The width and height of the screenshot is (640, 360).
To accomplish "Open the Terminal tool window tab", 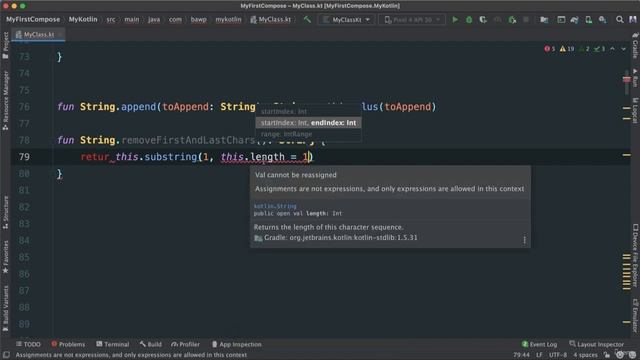I will [113, 344].
